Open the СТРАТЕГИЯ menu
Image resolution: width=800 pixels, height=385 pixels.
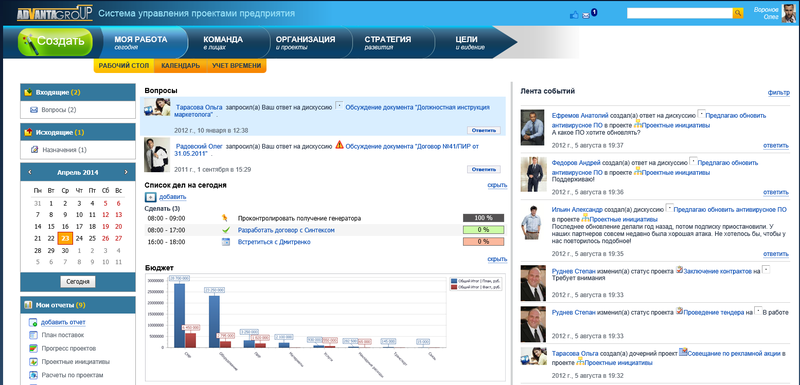388,42
